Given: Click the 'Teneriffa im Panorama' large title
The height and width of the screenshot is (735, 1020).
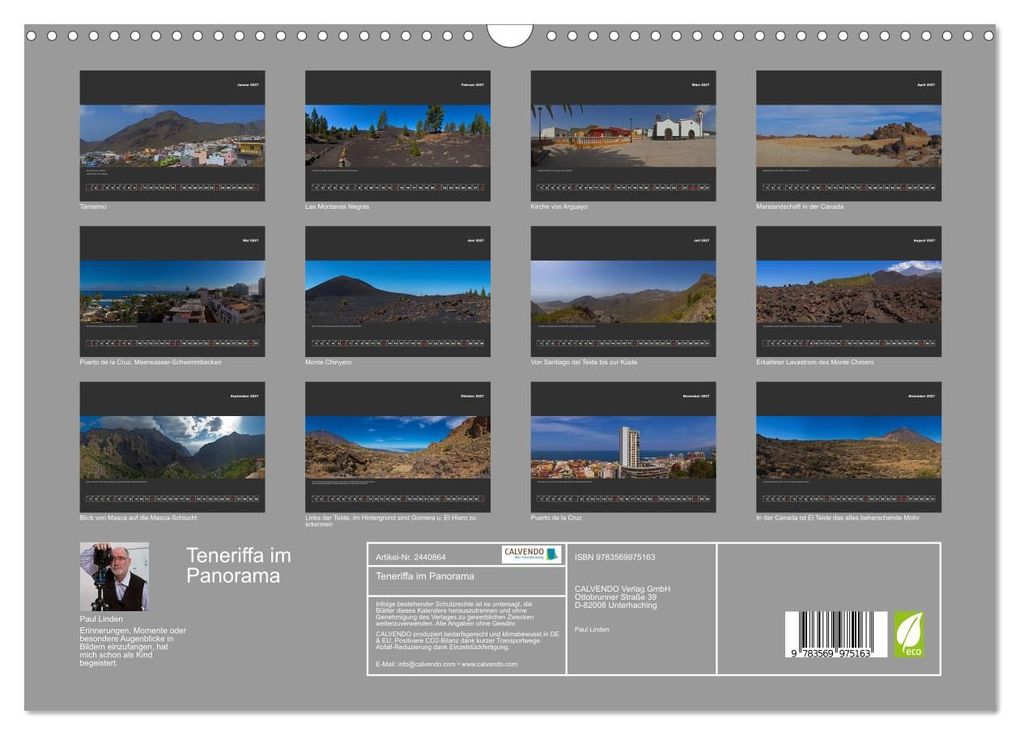Looking at the screenshot, I should pyautogui.click(x=238, y=565).
